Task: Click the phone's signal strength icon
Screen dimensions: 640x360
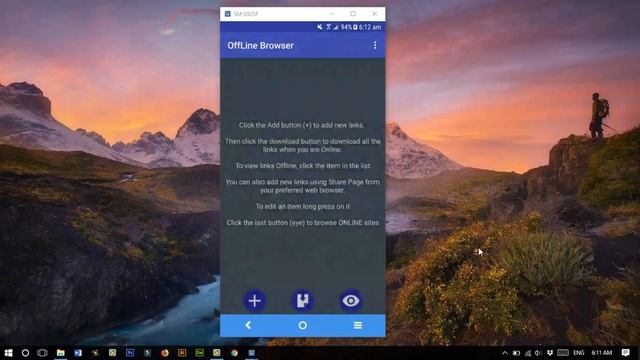Action: tap(336, 27)
